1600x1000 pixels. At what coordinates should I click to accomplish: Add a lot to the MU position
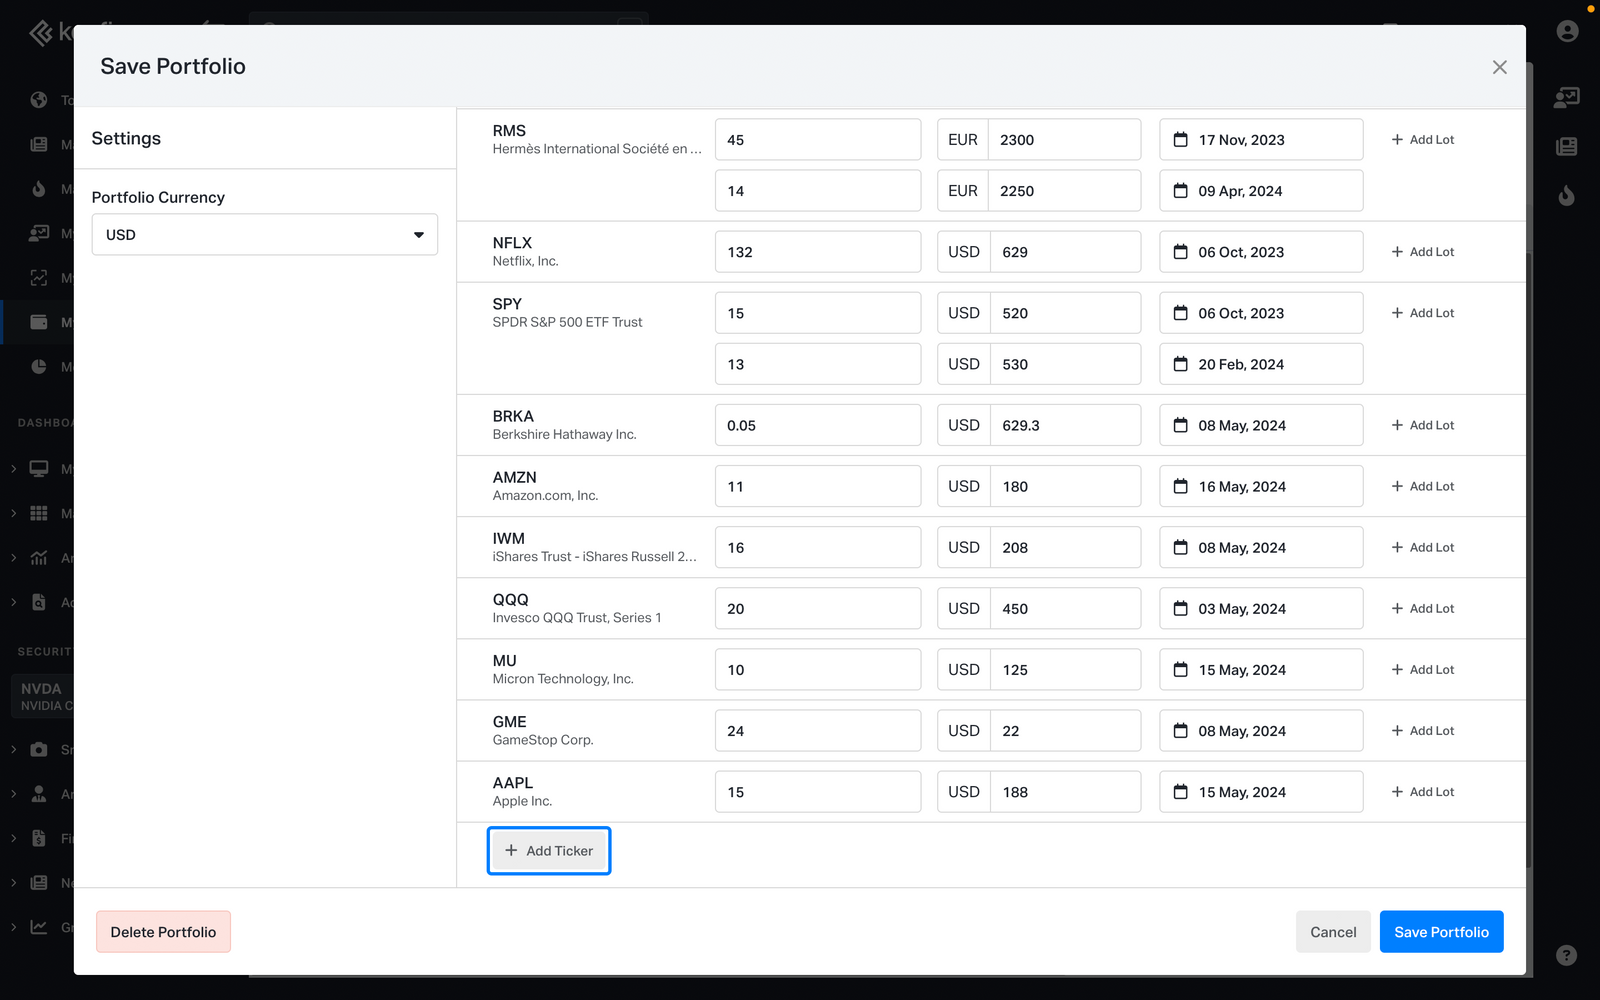click(1422, 670)
